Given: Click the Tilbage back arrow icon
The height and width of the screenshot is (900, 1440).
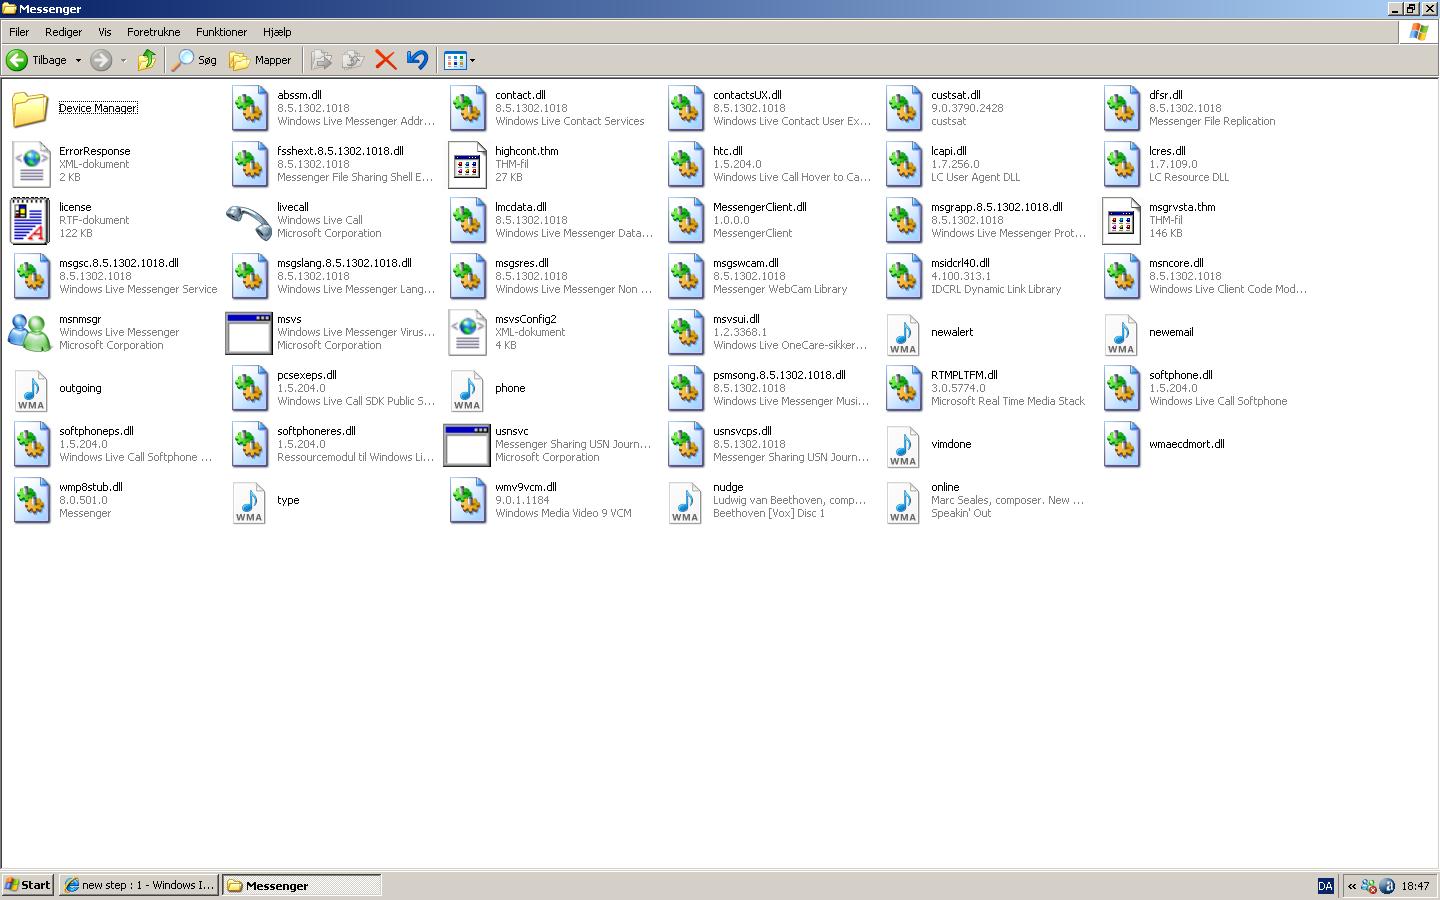Looking at the screenshot, I should click(17, 60).
